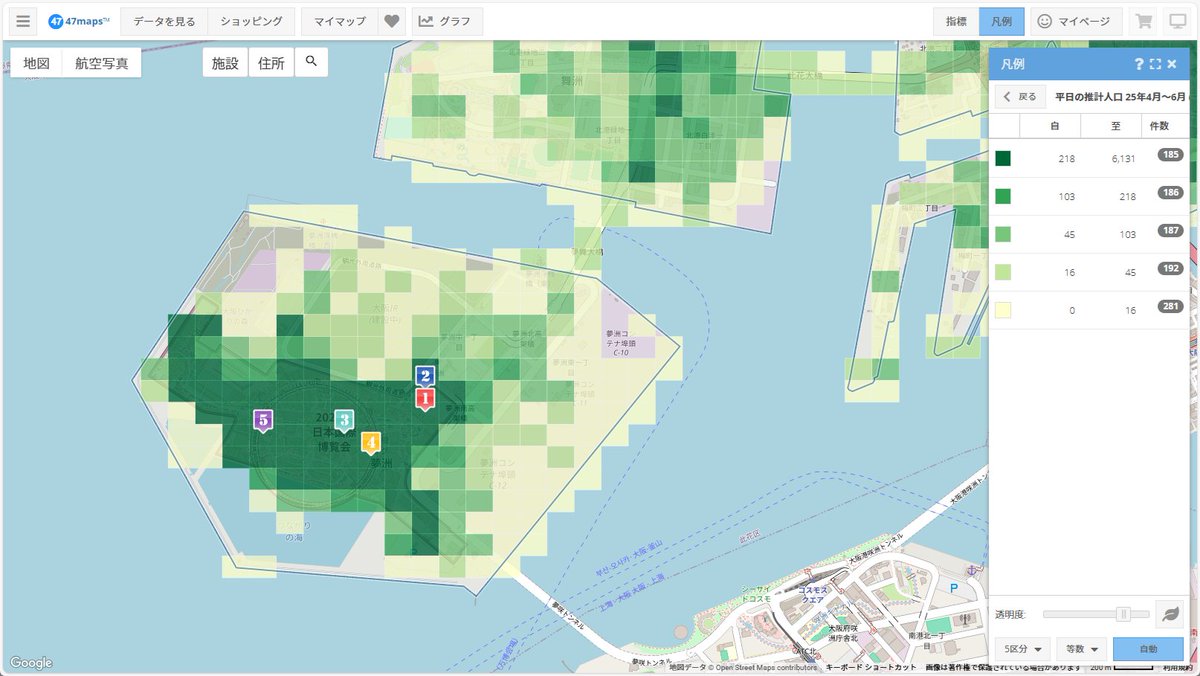Open the 5区分 class count dropdown
1200x676 pixels.
1024,648
